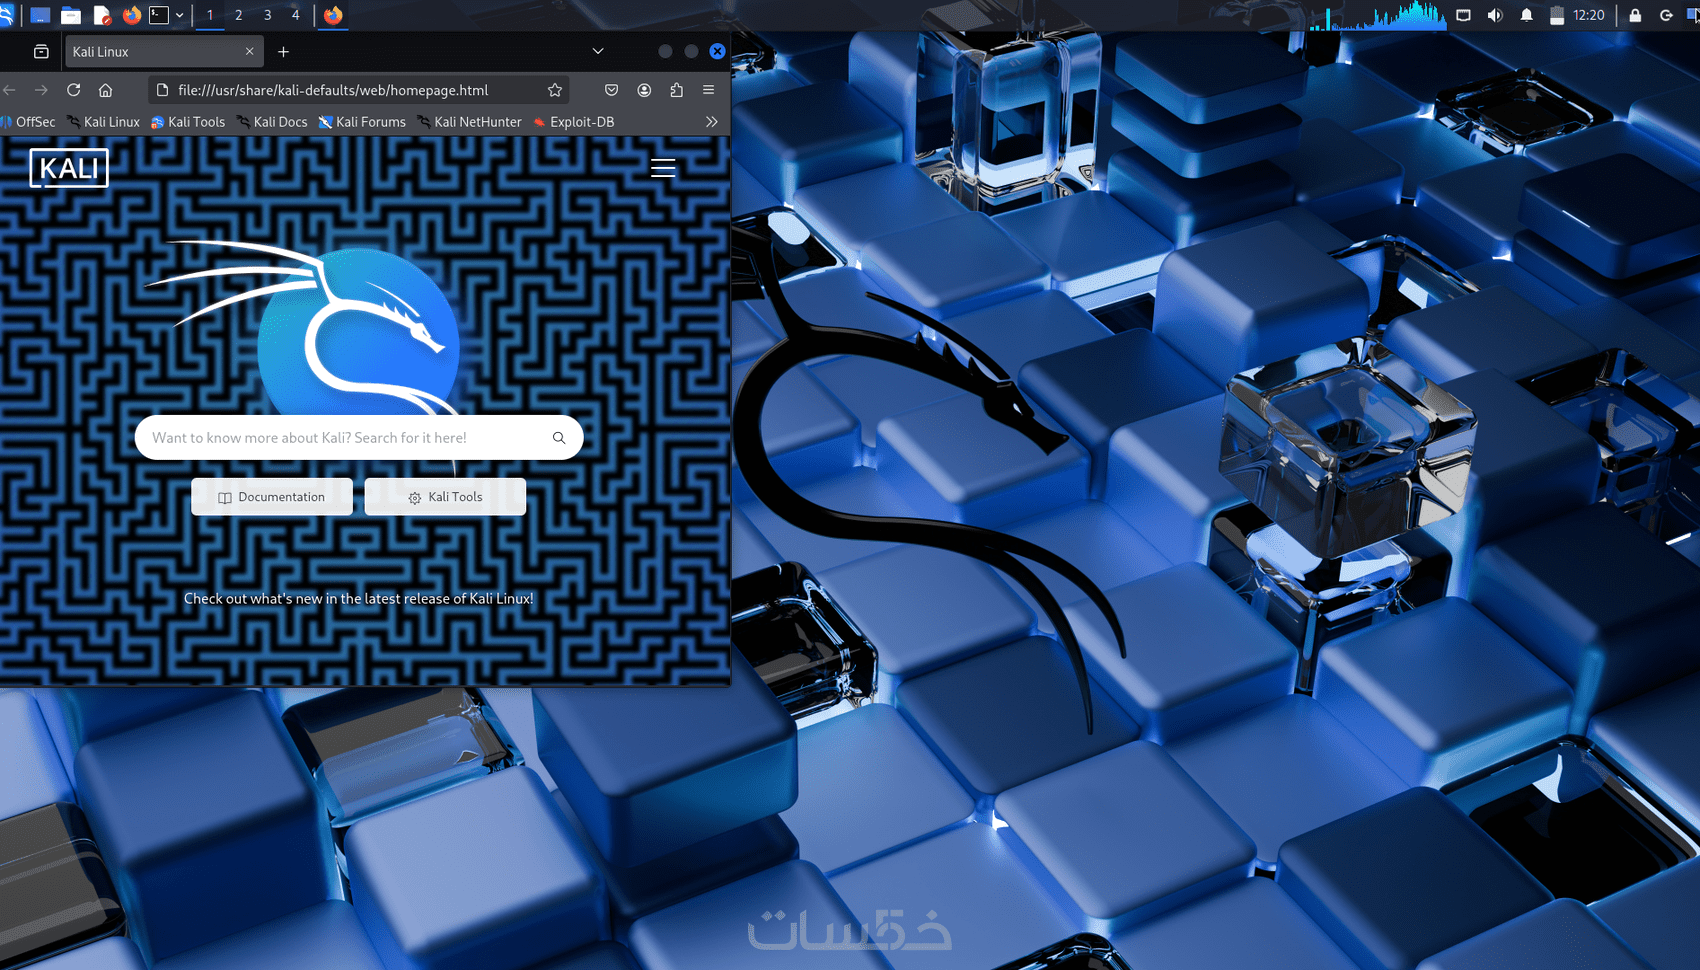Open the OffSec bookmark
The width and height of the screenshot is (1700, 970).
29,122
